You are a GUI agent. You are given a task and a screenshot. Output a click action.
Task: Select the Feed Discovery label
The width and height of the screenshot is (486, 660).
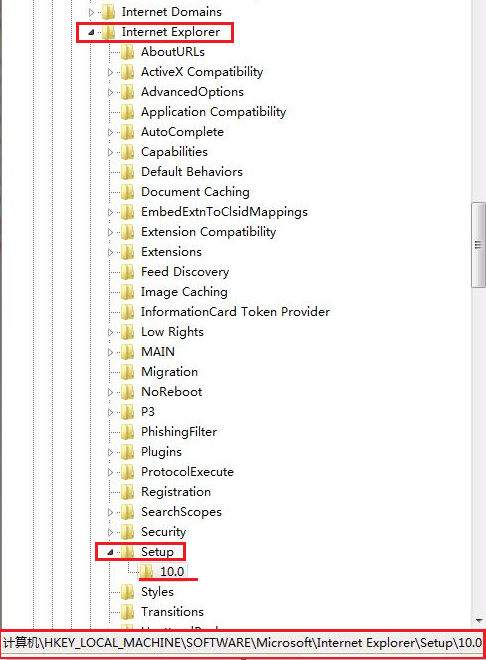click(x=185, y=272)
